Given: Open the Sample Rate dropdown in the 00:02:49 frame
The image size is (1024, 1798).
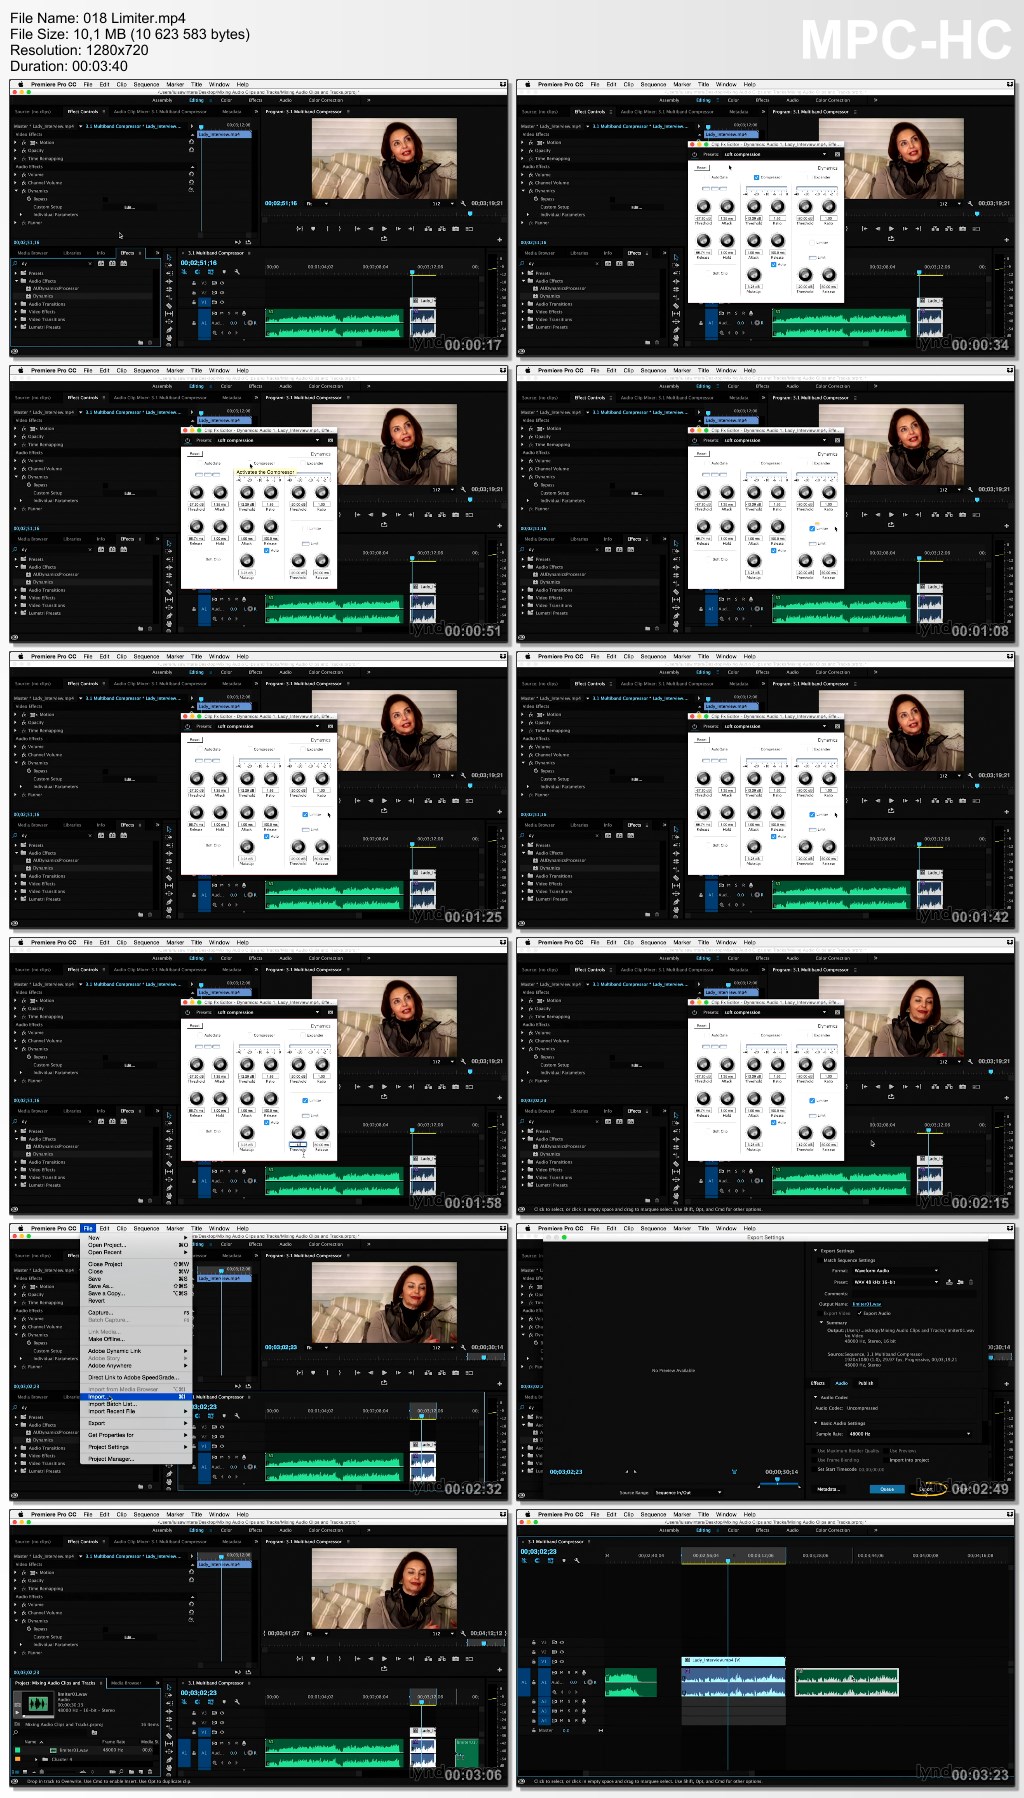Looking at the screenshot, I should 909,1434.
